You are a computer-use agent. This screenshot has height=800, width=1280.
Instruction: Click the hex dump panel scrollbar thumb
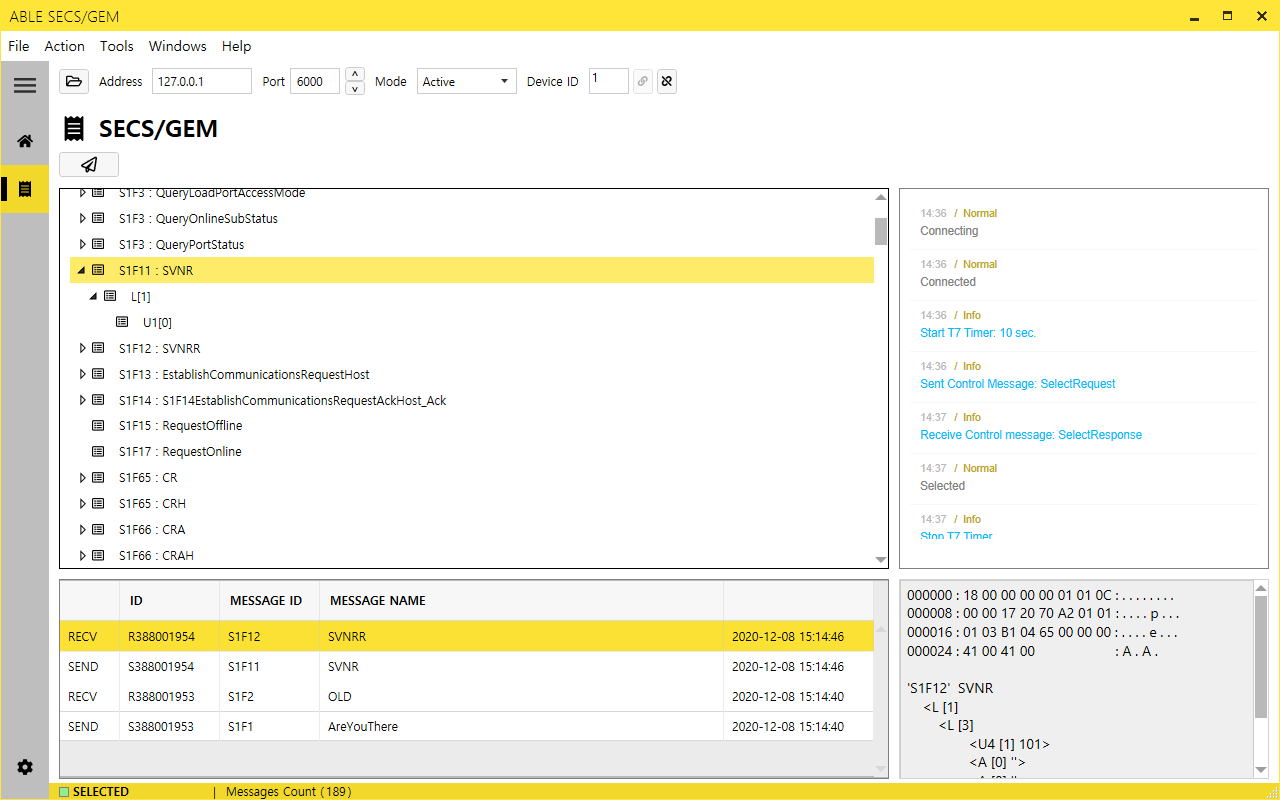pos(1261,656)
